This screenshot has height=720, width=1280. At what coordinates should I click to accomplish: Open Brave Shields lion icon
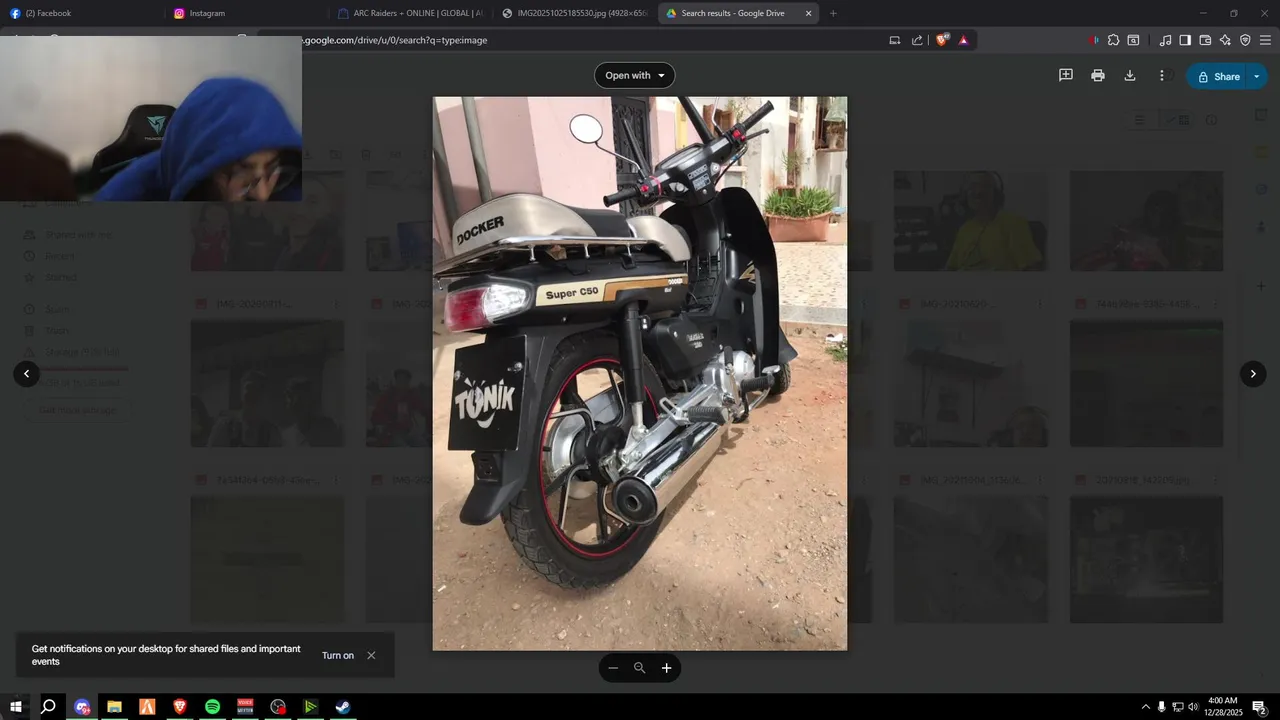click(942, 40)
